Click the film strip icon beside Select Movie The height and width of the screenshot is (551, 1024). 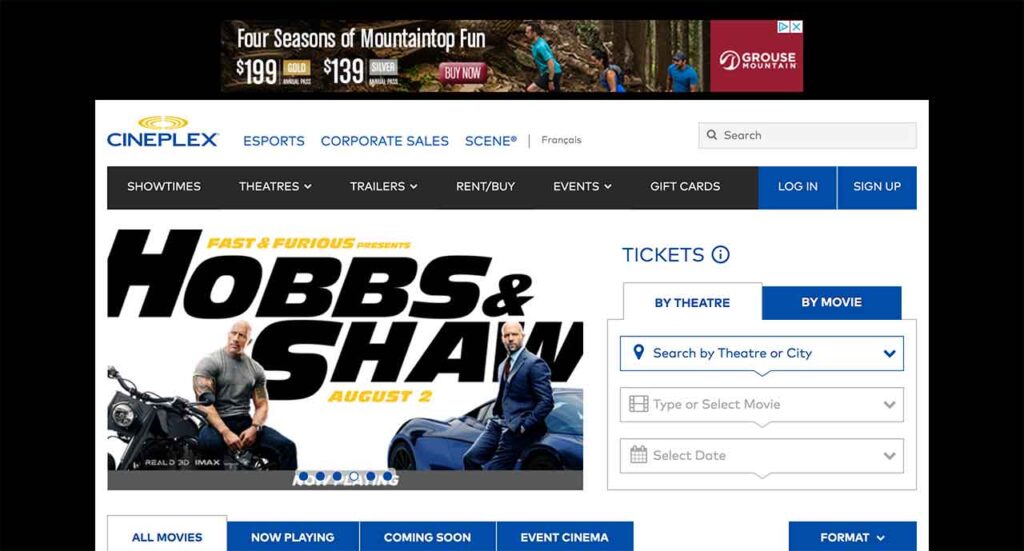[638, 404]
